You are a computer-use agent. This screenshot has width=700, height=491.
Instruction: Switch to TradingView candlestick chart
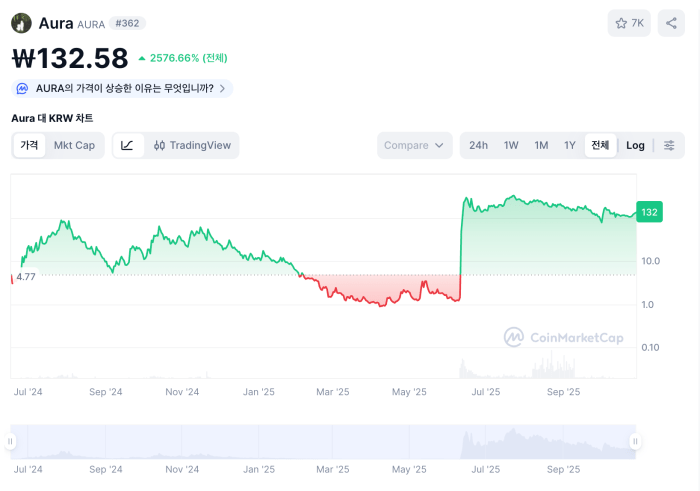coord(192,145)
